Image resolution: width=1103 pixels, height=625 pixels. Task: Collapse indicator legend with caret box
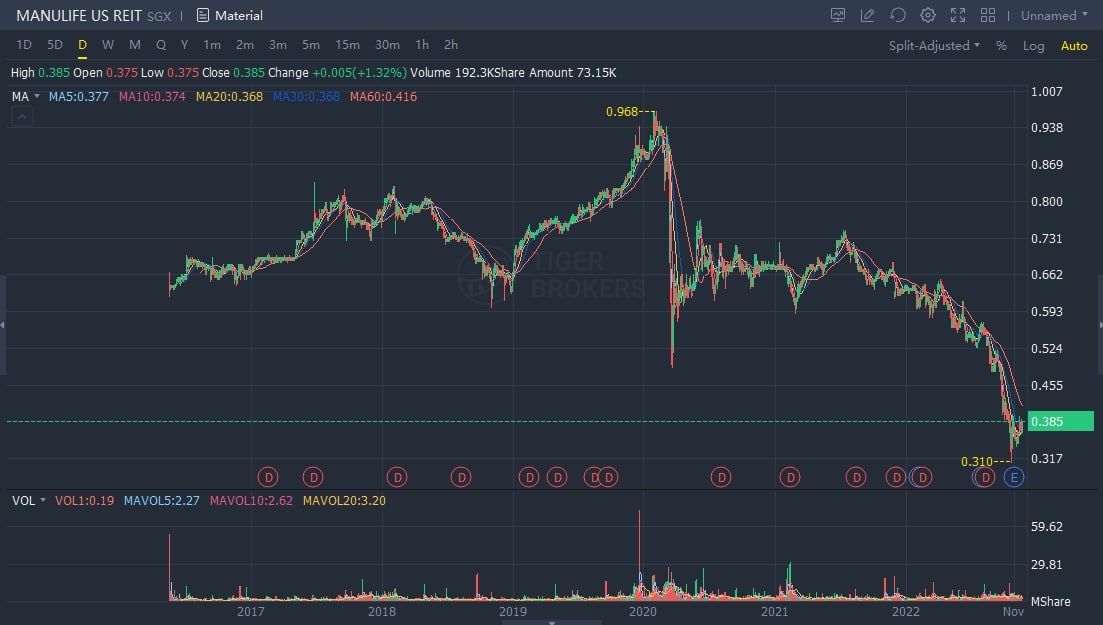click(x=22, y=117)
